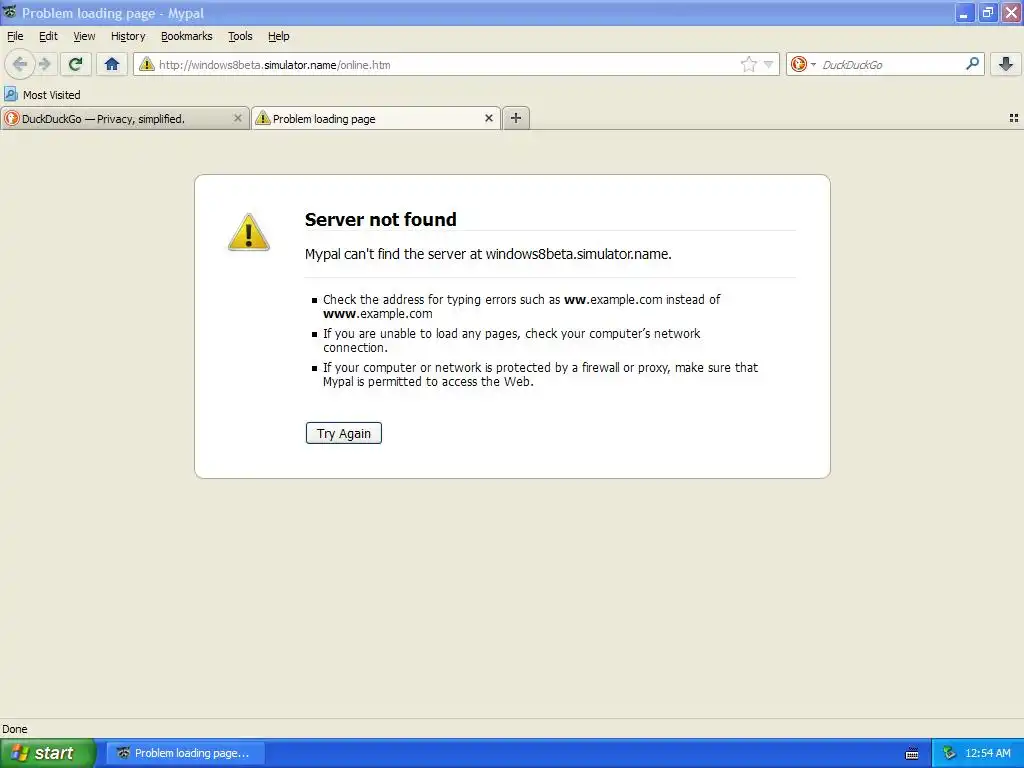Bookmark this page with the star icon
This screenshot has height=768, width=1024.
[748, 64]
